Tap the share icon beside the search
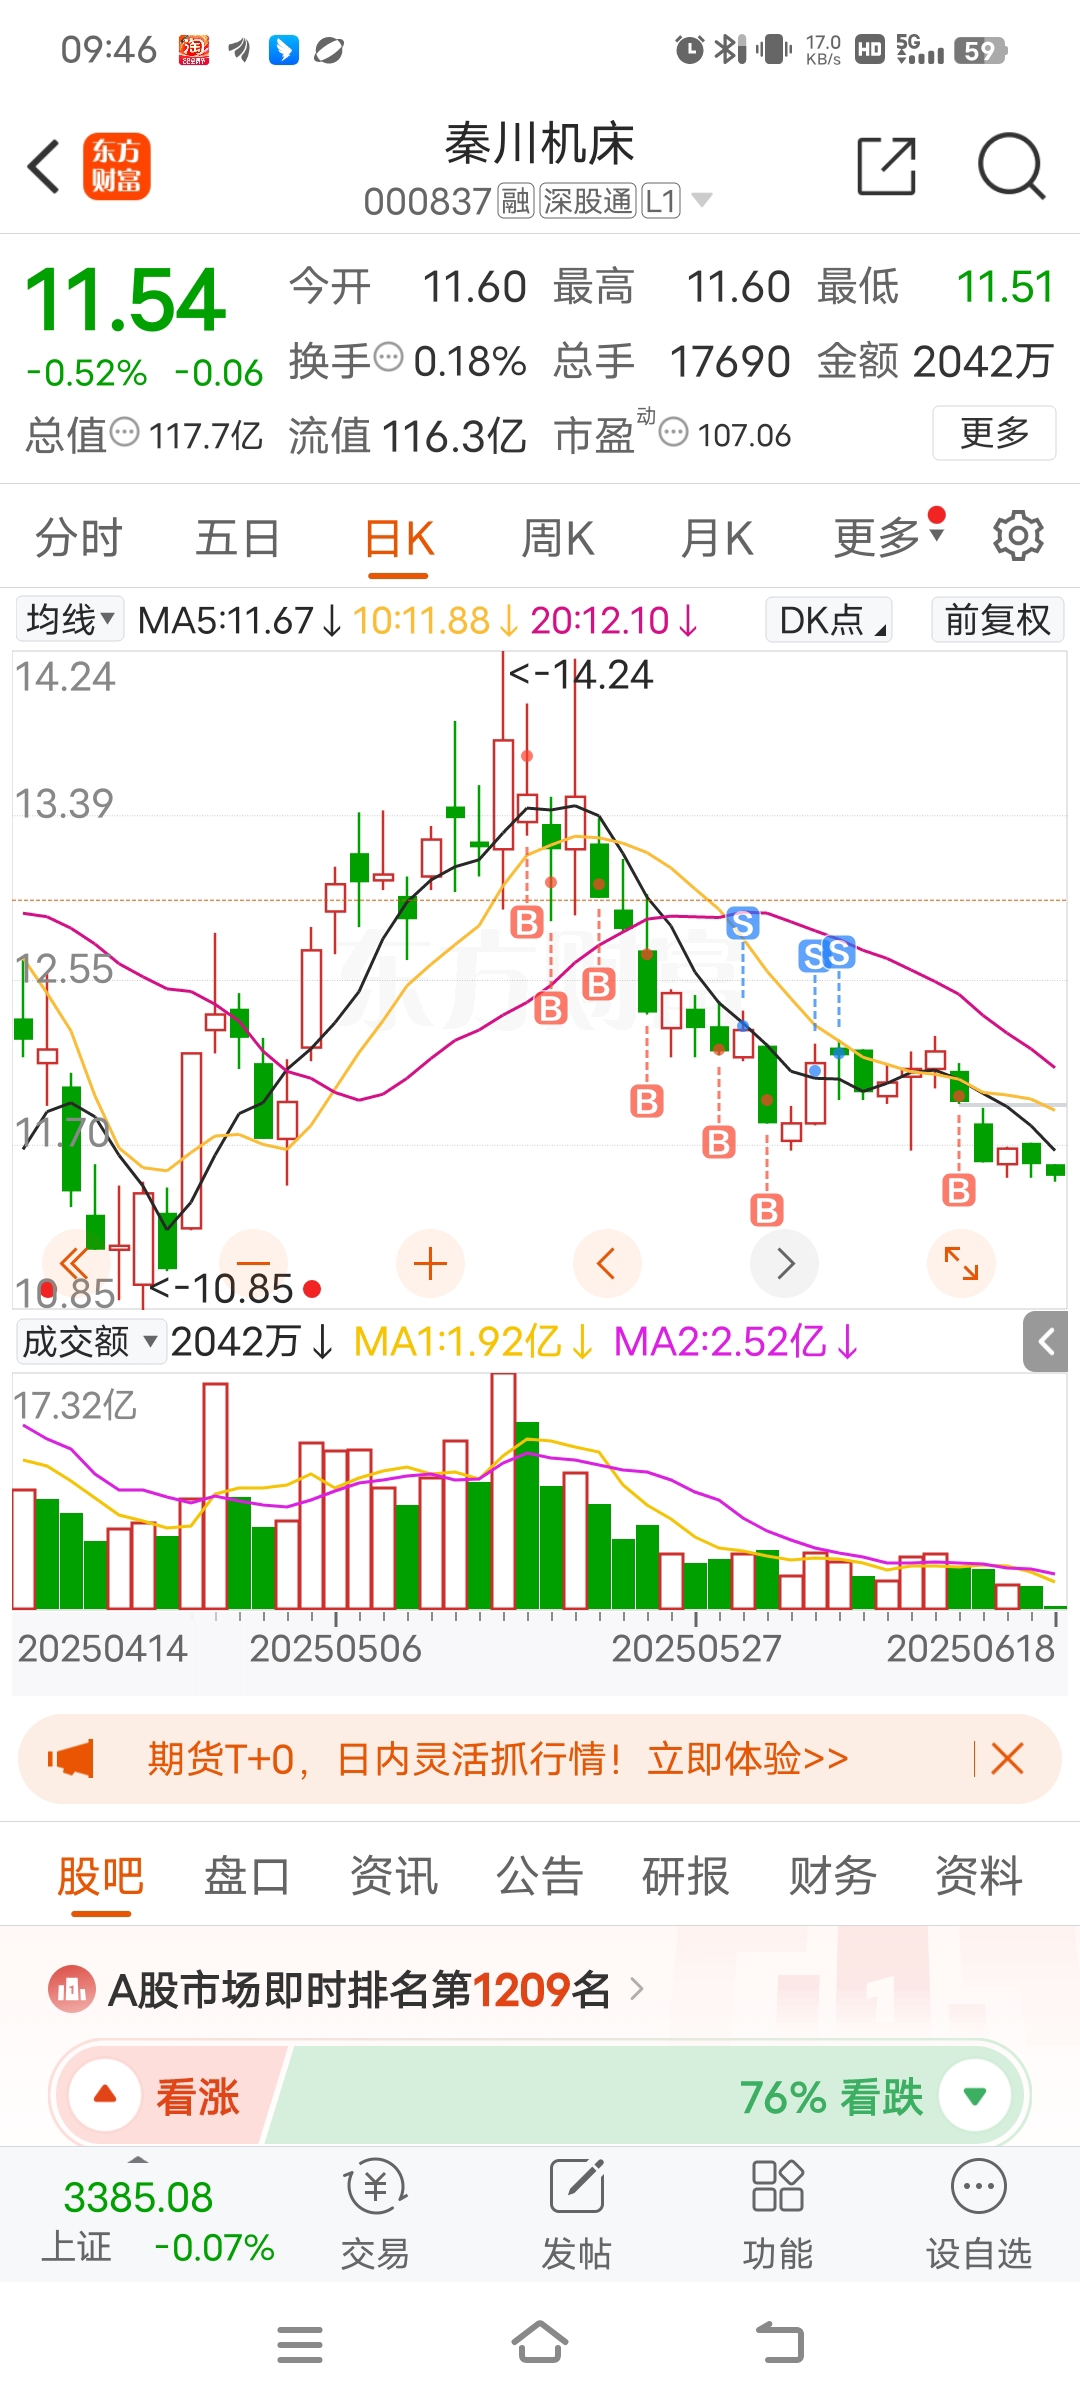Screen dimensions: 1080x2408 click(887, 166)
